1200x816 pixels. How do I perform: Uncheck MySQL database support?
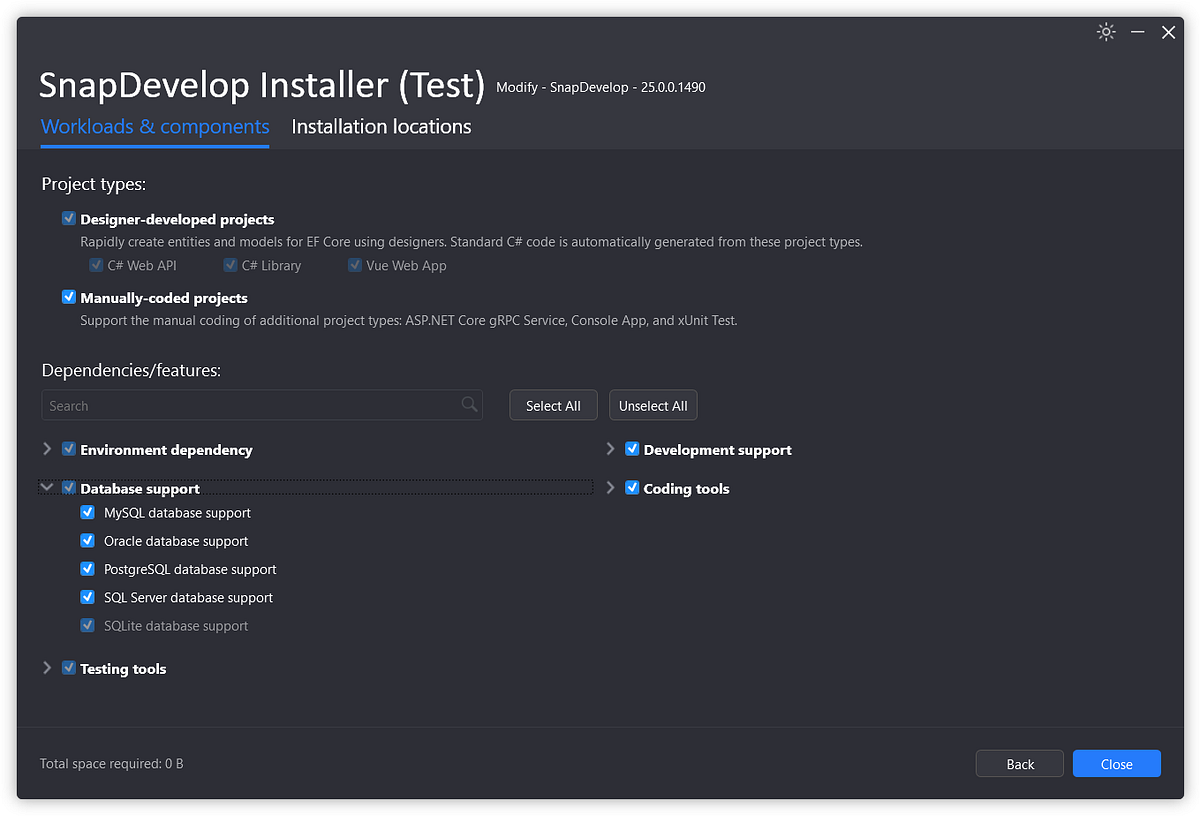(88, 513)
